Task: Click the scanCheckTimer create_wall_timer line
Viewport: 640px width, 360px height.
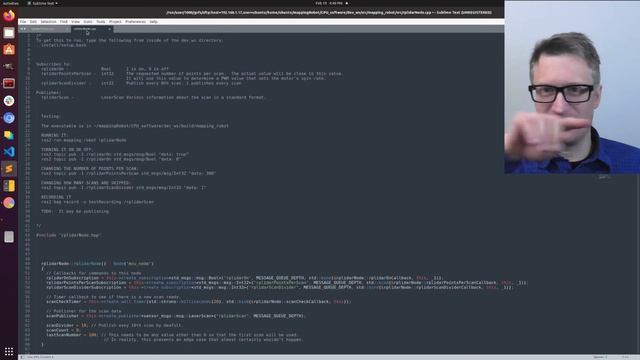Action: coord(198,302)
